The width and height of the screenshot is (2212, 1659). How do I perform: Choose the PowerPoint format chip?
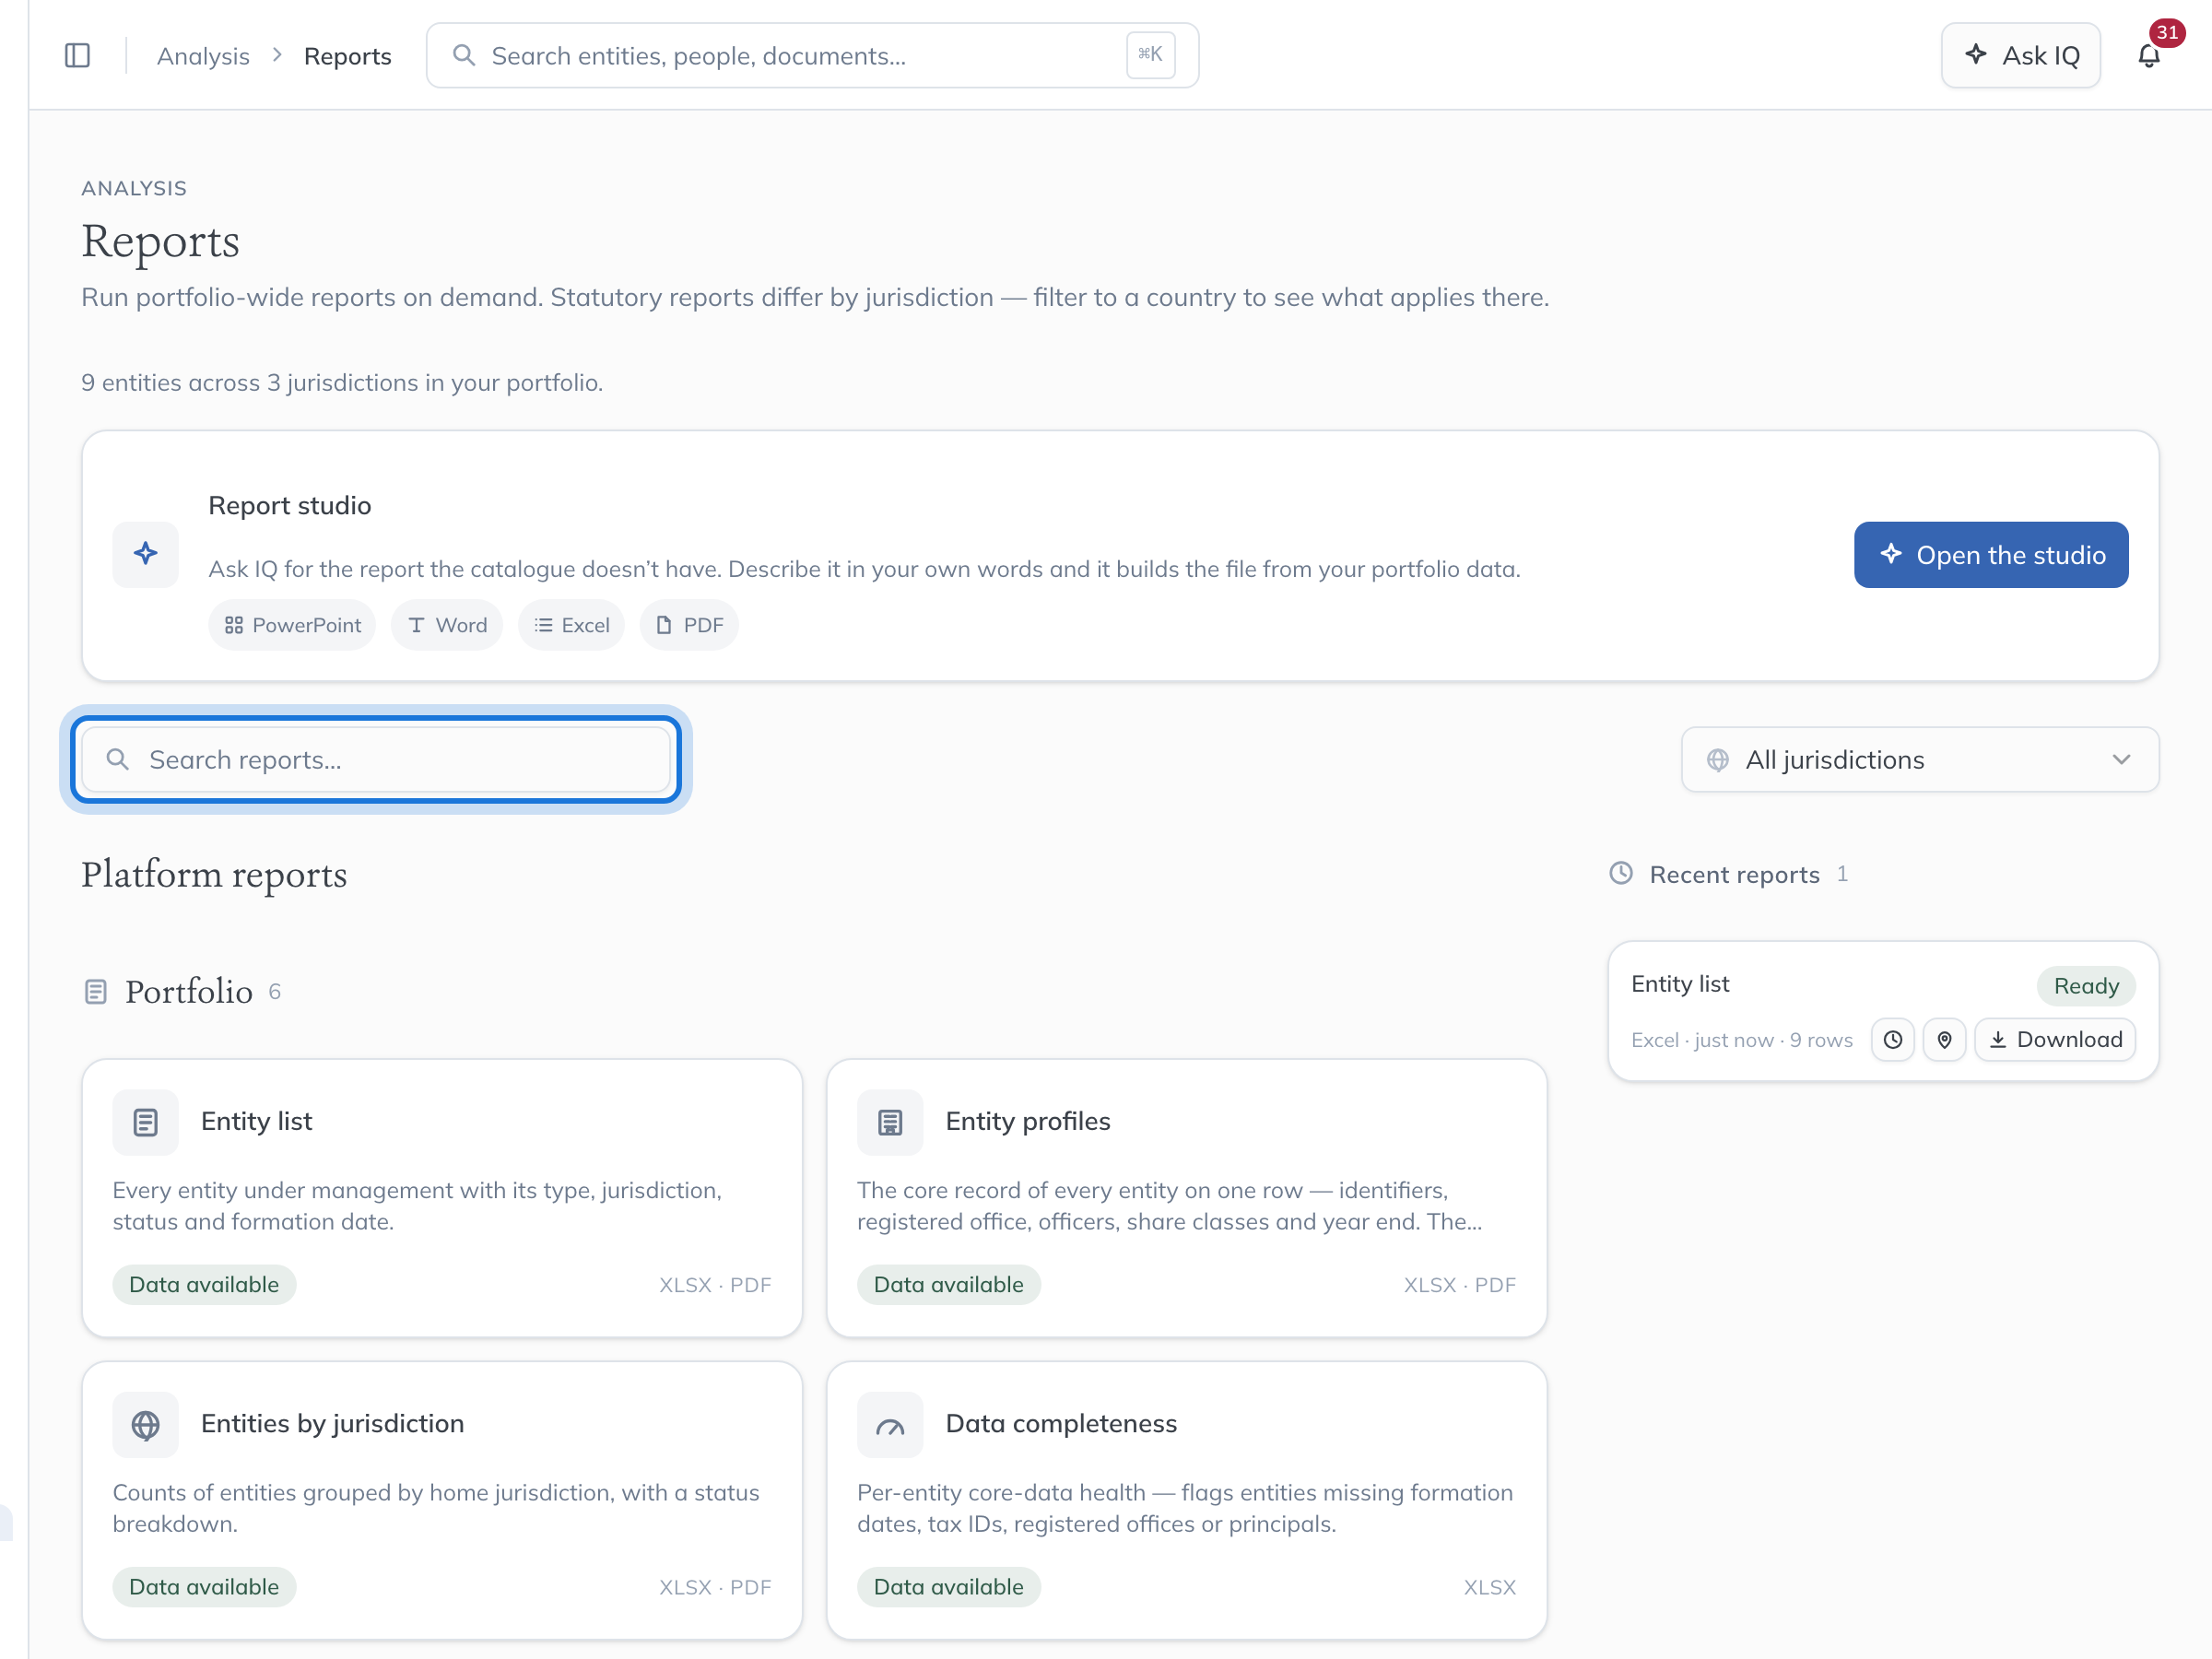point(292,625)
